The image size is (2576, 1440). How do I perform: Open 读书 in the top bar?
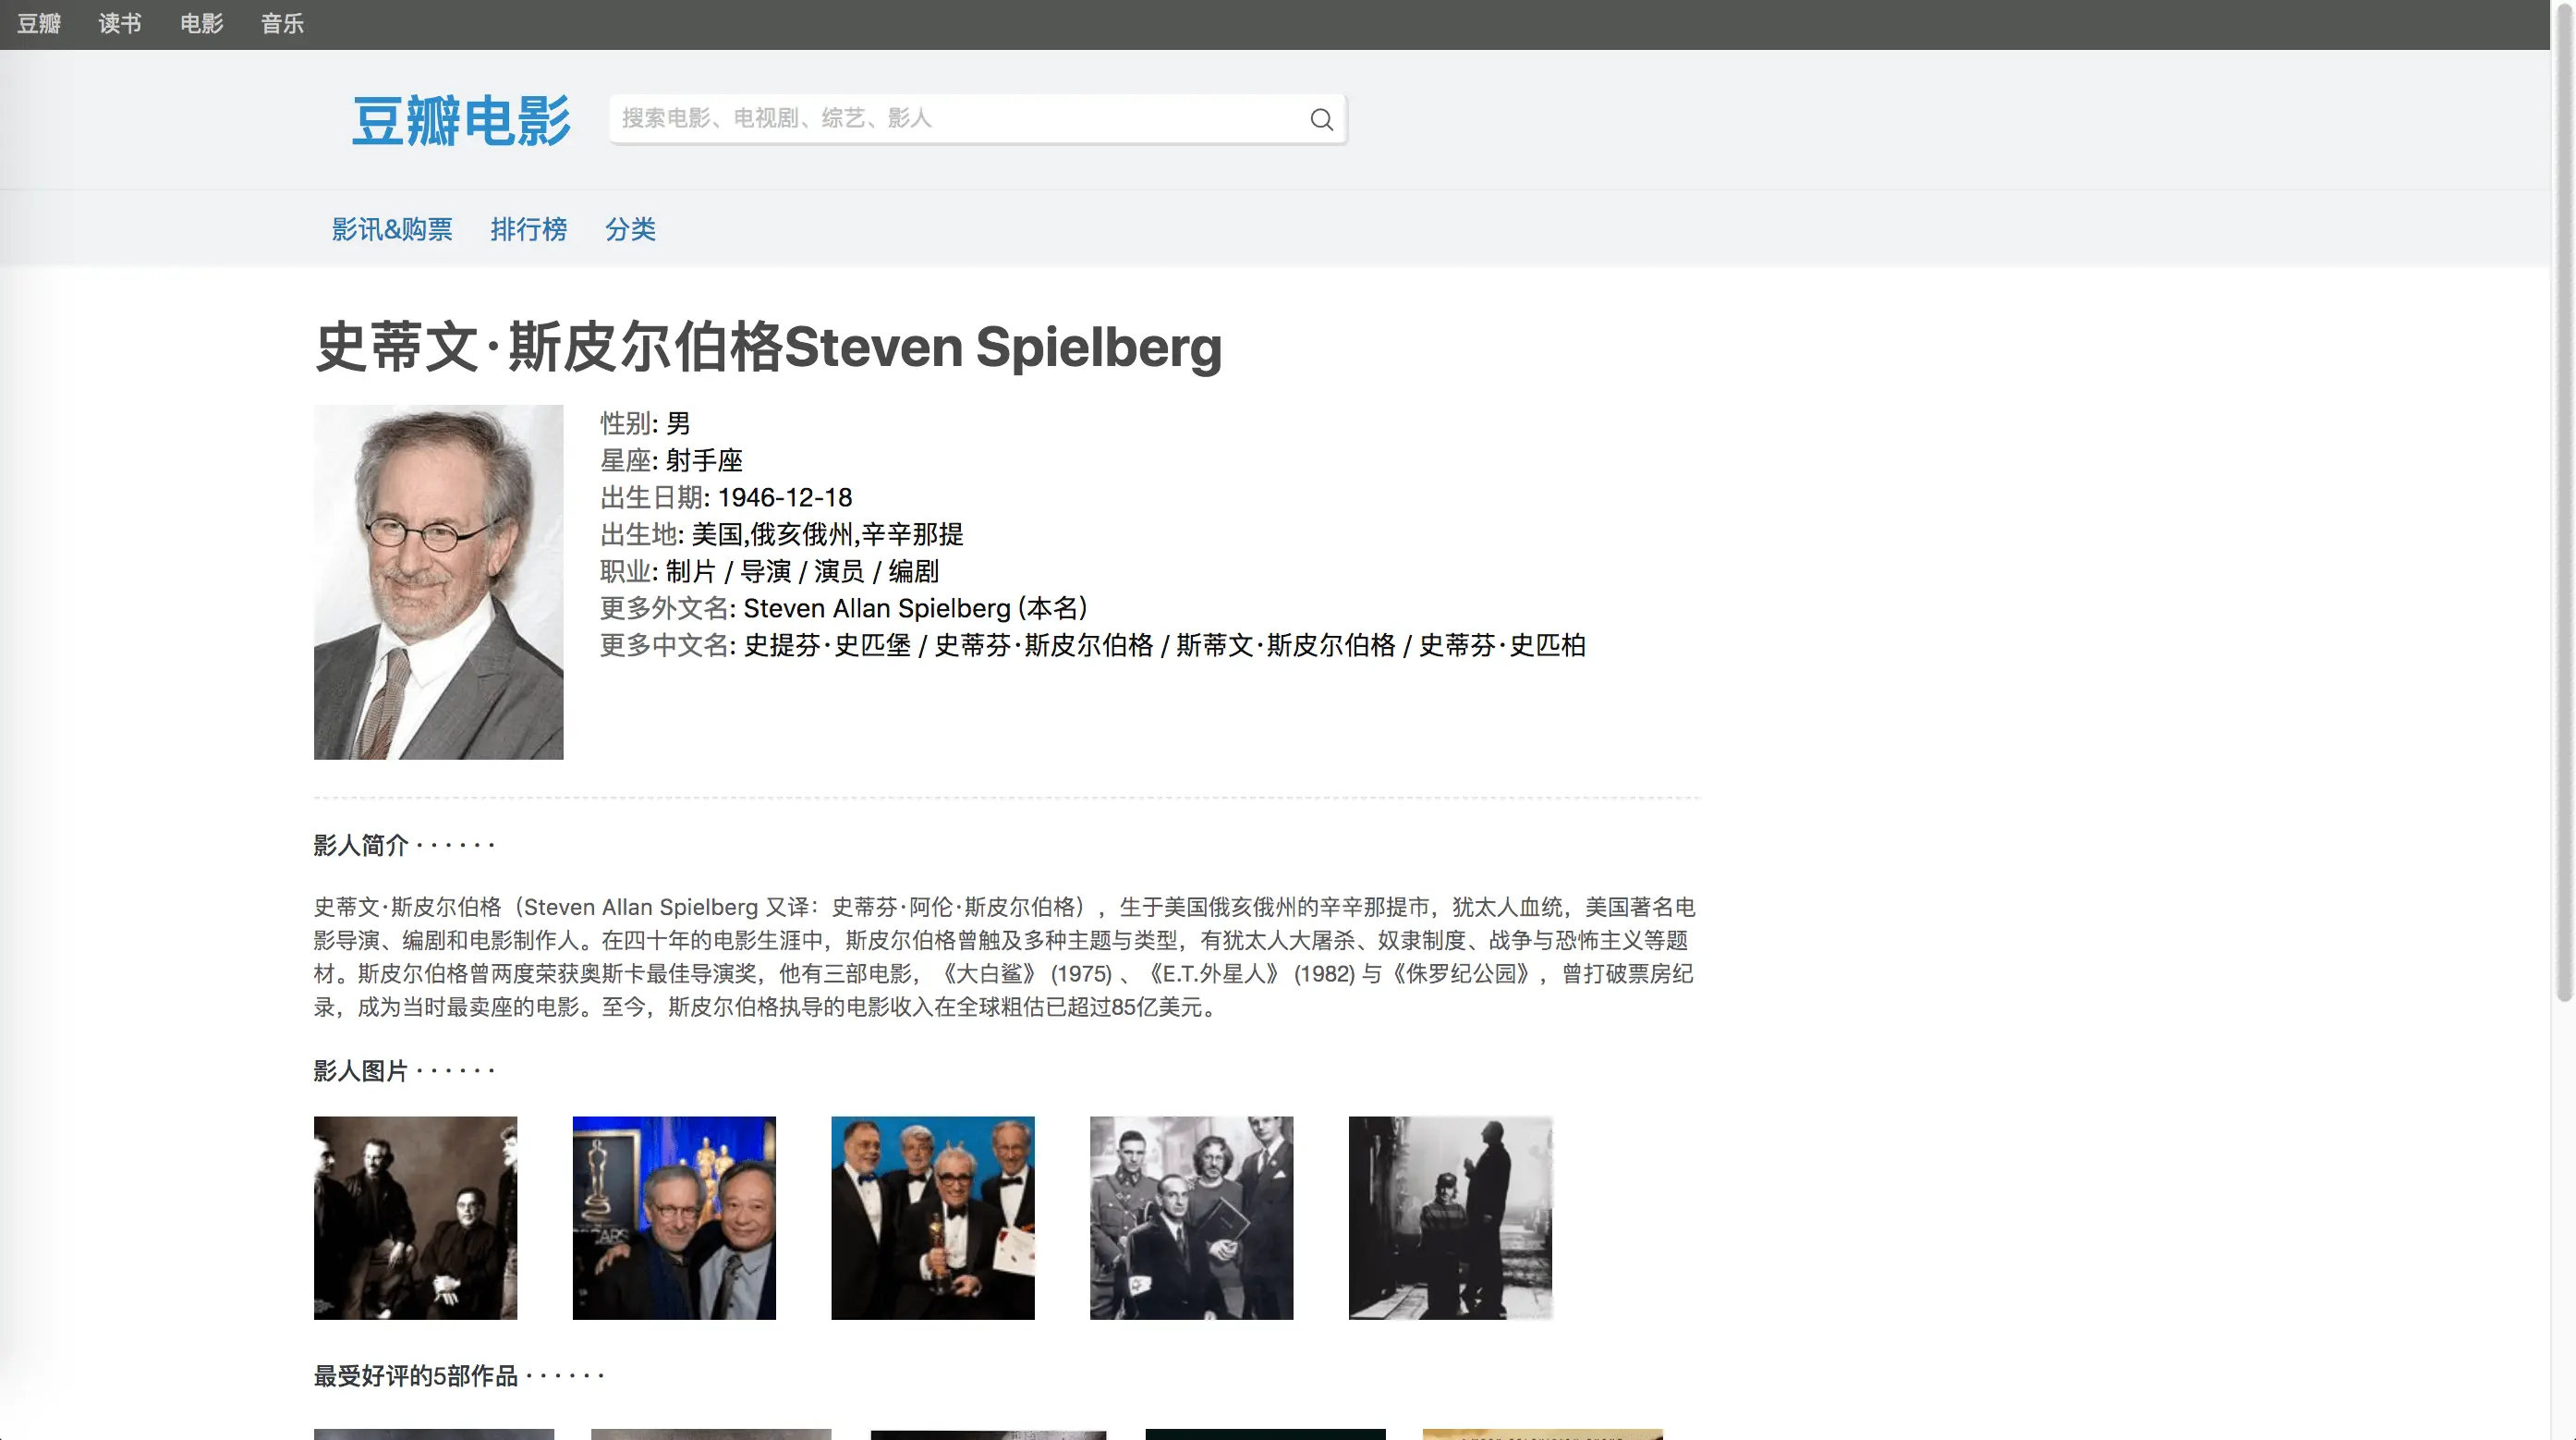point(120,24)
